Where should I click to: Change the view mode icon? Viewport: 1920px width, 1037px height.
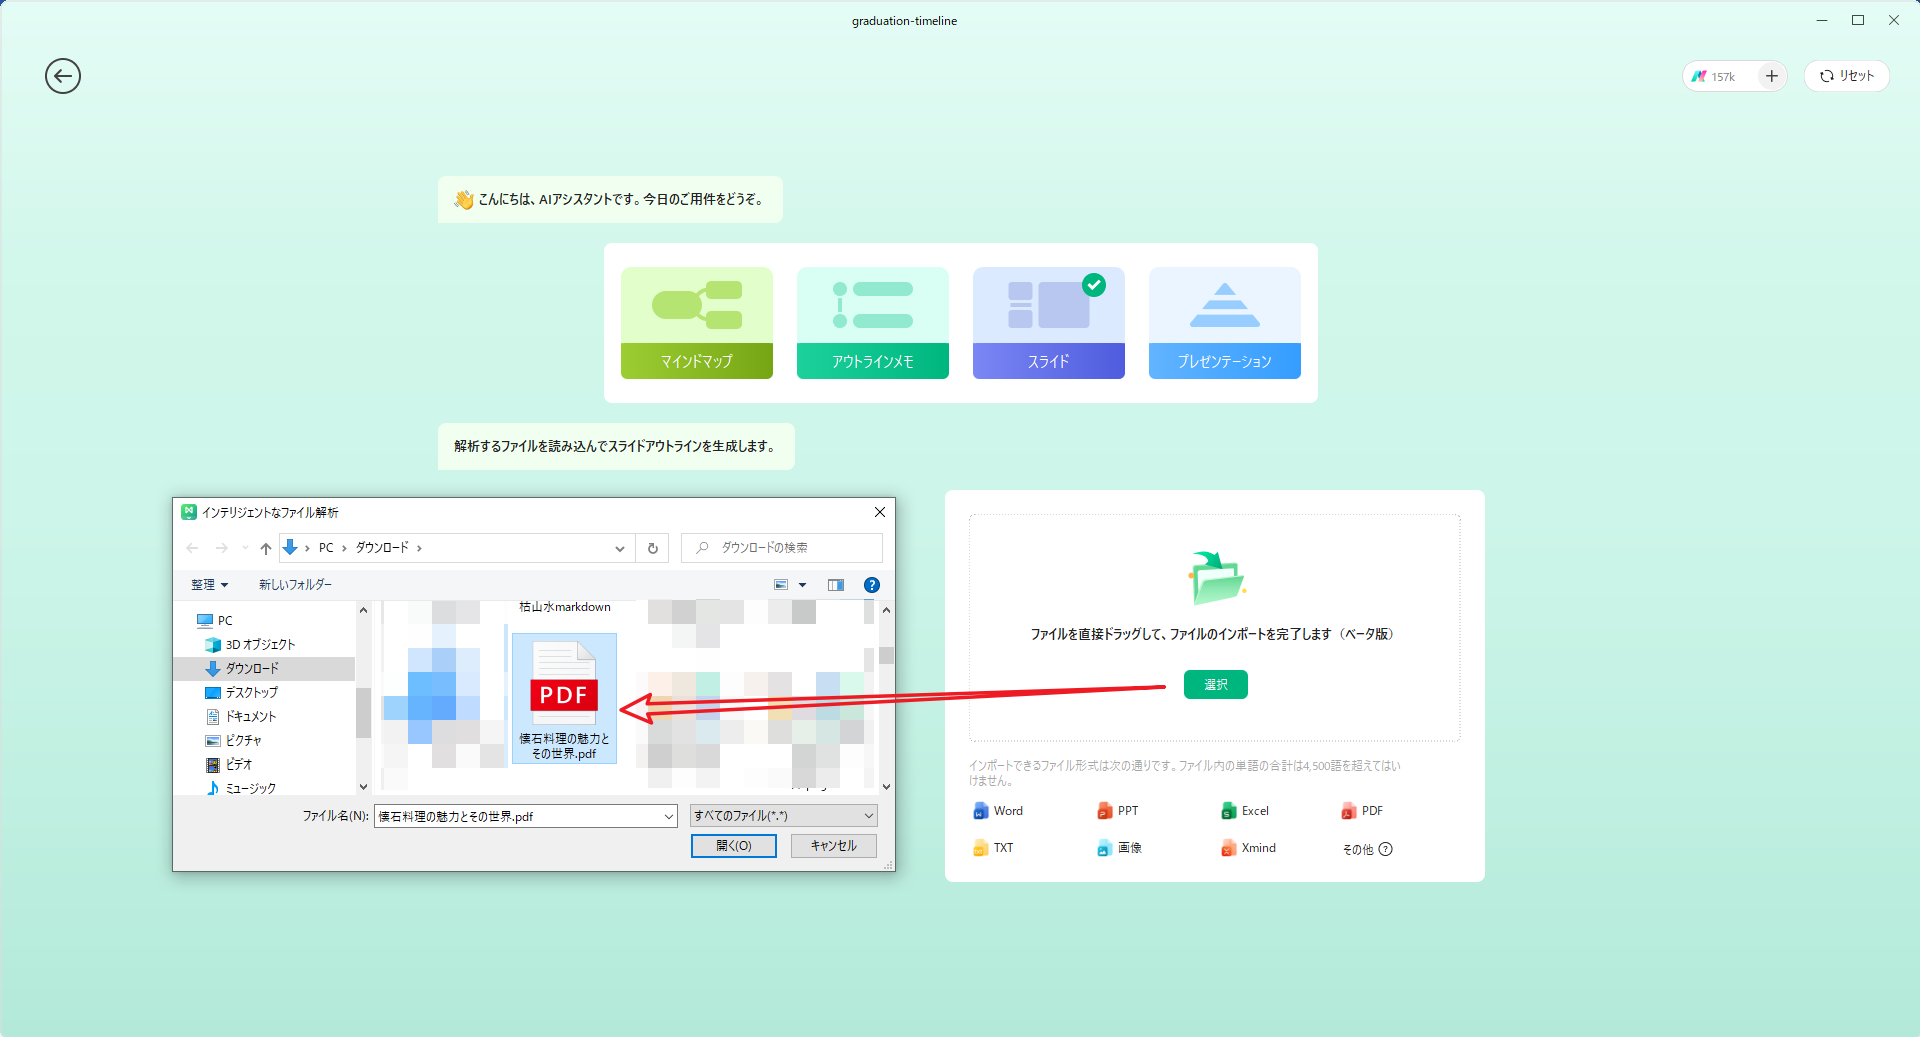click(781, 585)
